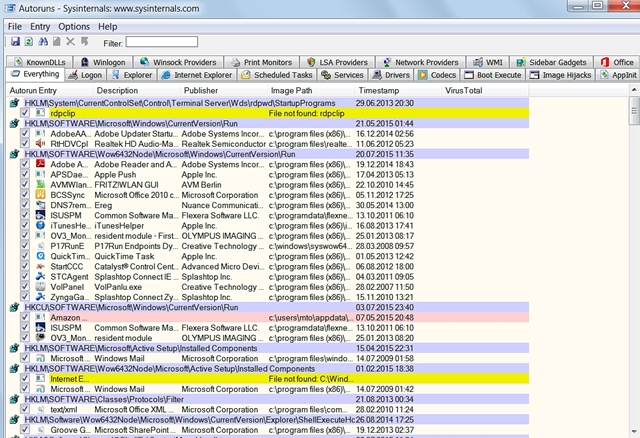This screenshot has height=438, width=640.
Task: Uncheck the AdobeAA Updater checkbox
Action: click(25, 133)
